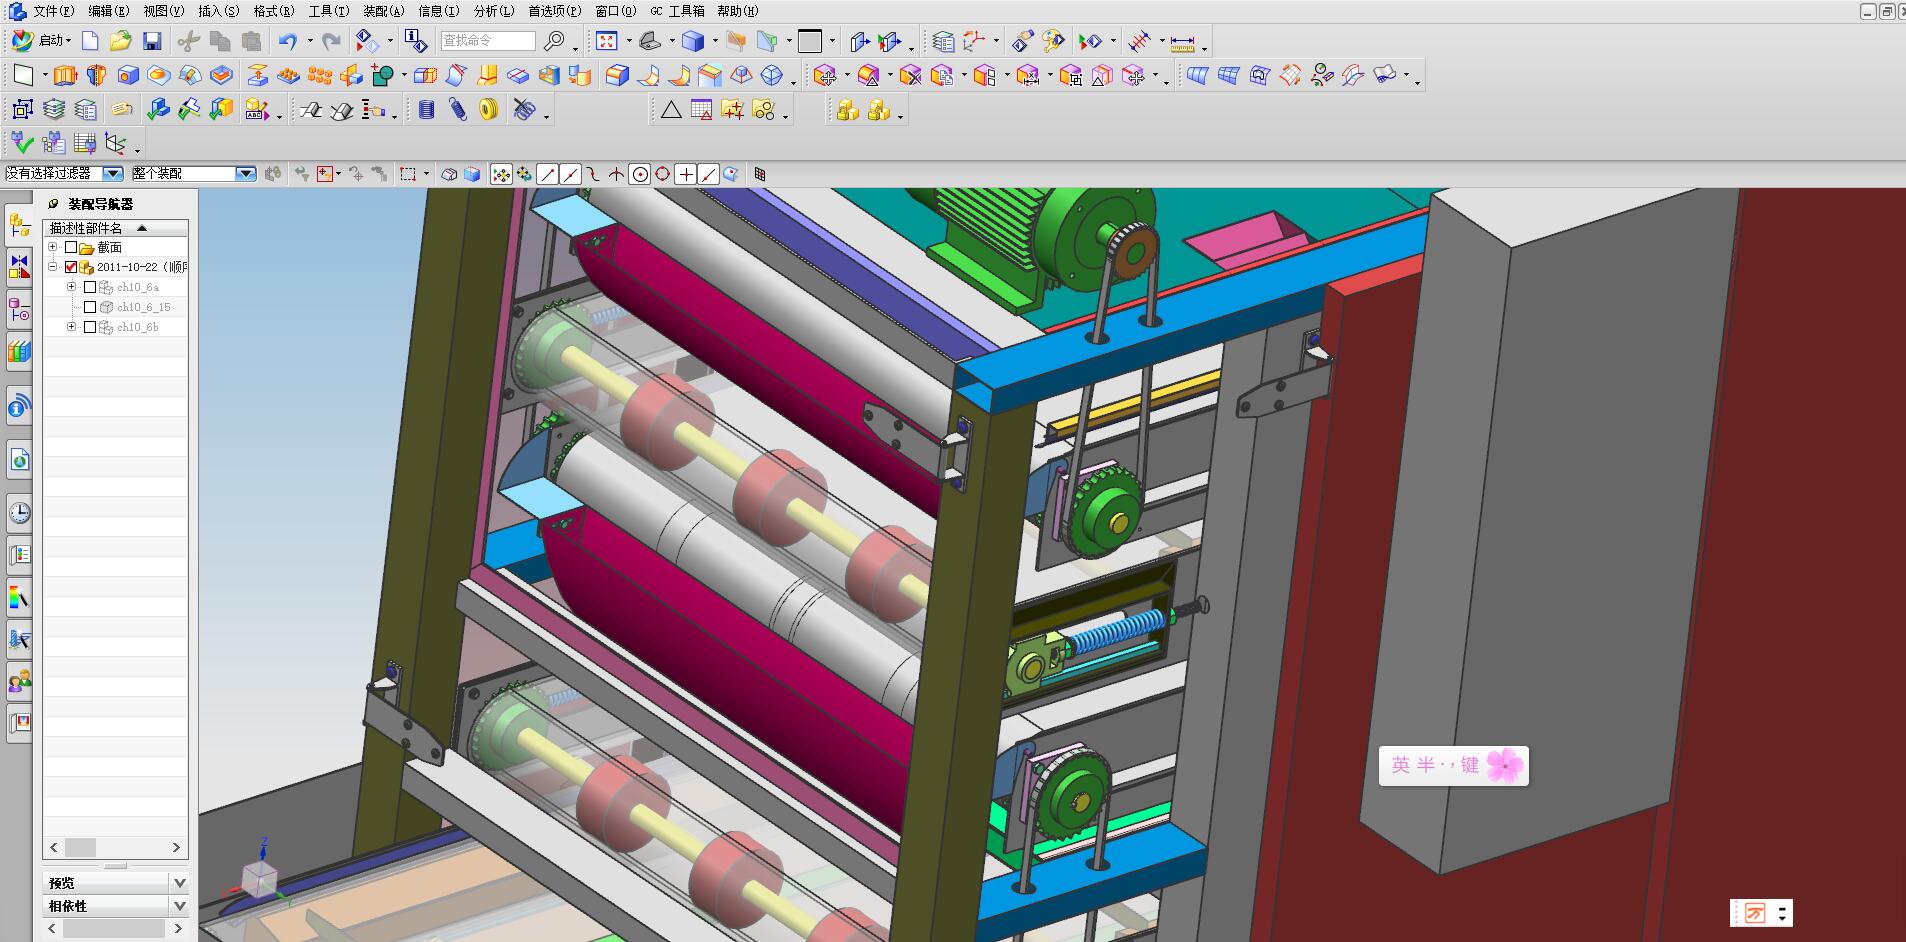Toggle the snap end point option
This screenshot has height=942, width=1906.
tap(547, 174)
